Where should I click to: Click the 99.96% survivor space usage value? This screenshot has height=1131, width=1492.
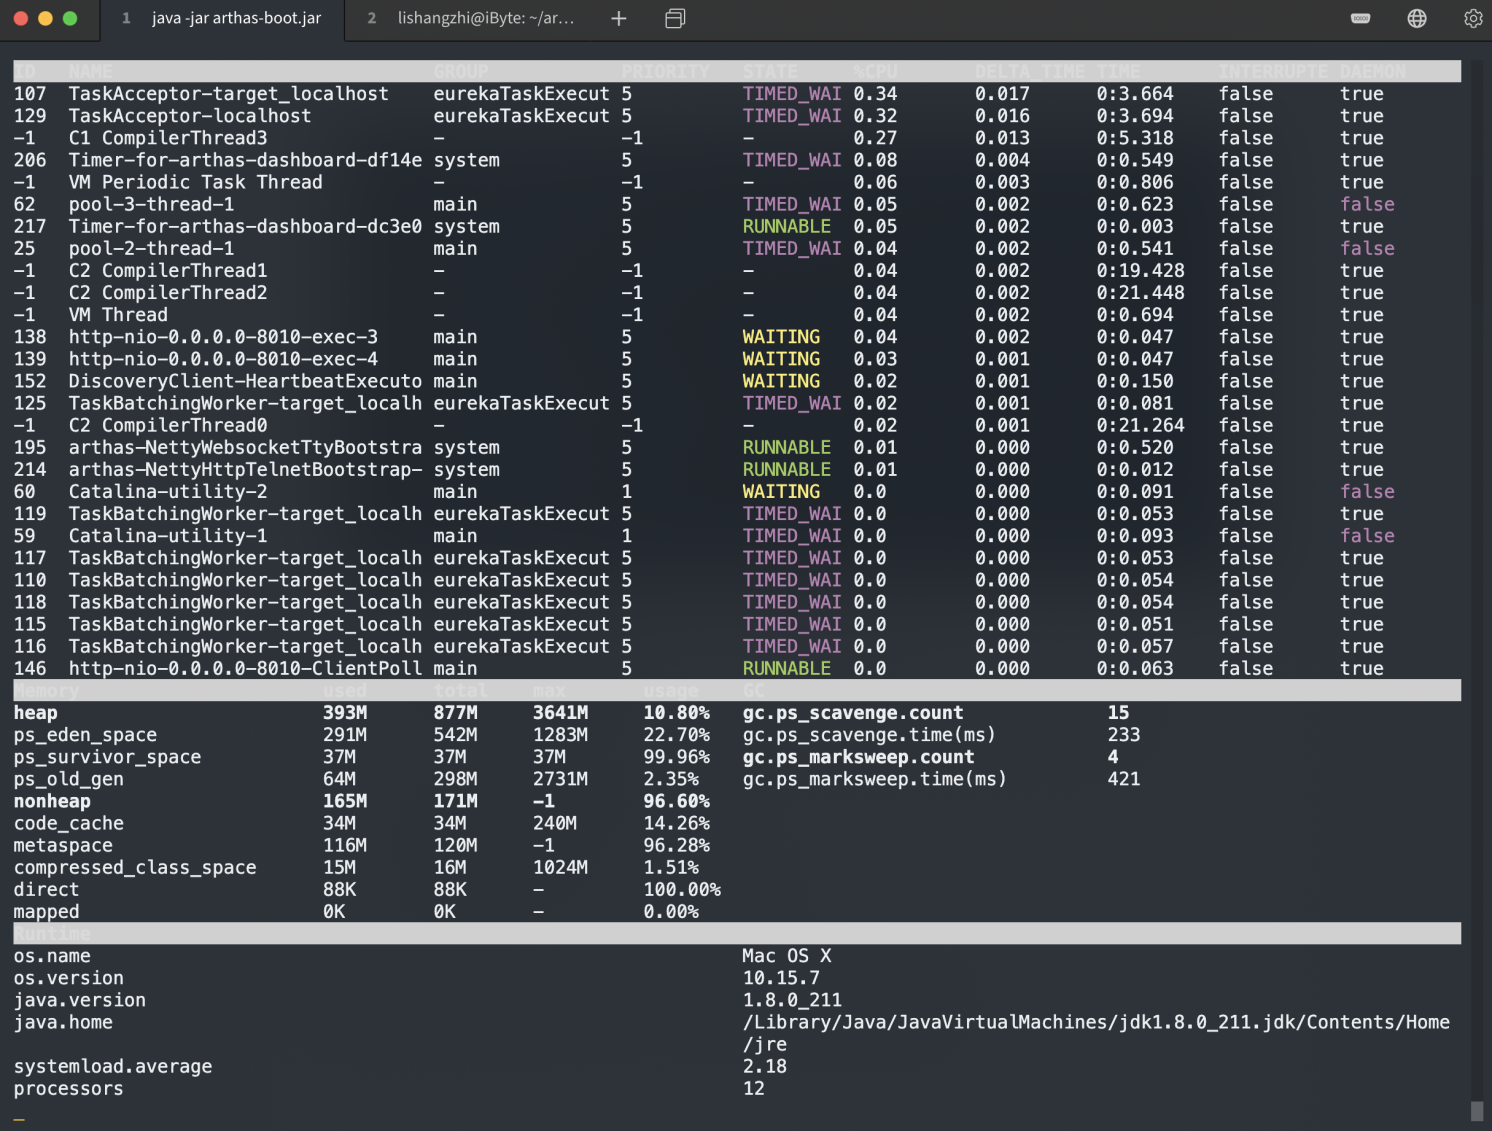(676, 757)
